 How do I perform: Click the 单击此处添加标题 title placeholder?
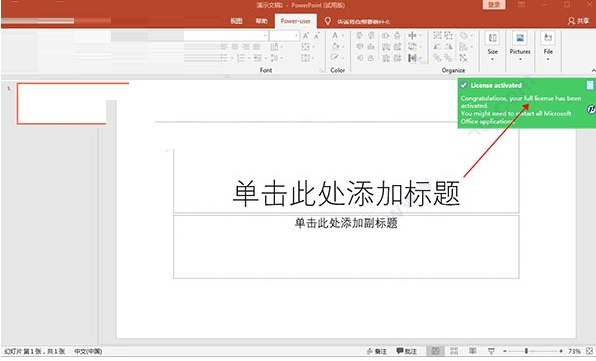[x=346, y=193]
